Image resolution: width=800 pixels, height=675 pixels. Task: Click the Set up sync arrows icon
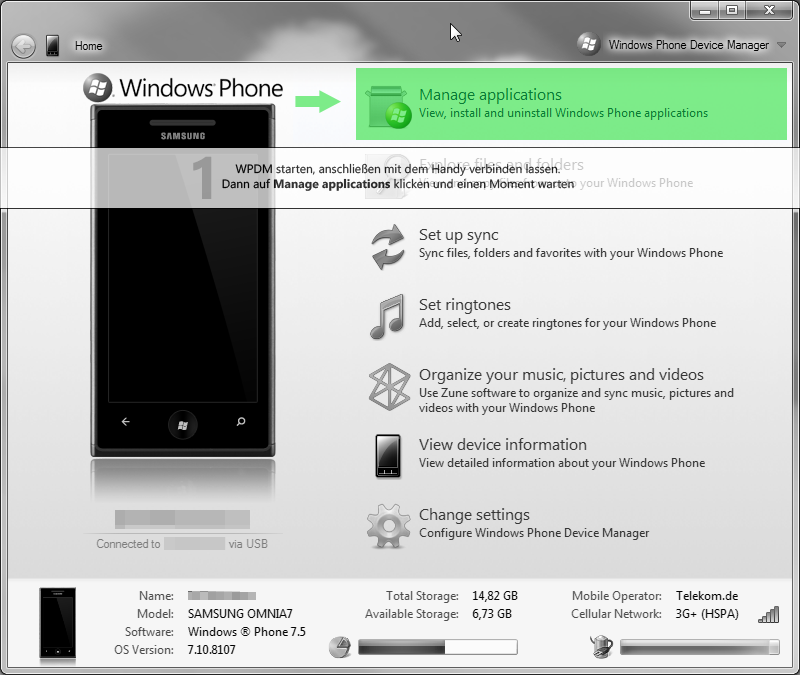coord(388,247)
